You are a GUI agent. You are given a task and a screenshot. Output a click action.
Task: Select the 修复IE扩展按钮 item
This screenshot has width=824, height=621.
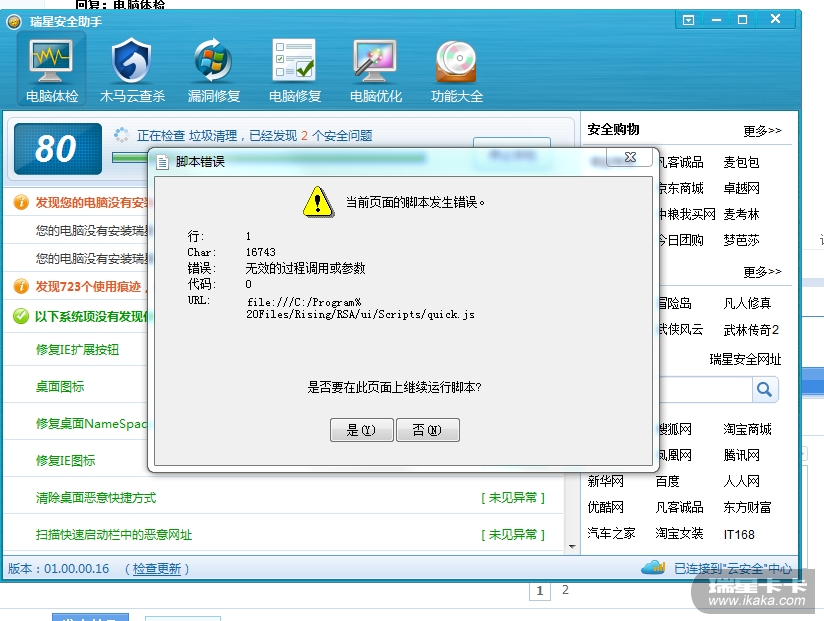click(x=77, y=350)
